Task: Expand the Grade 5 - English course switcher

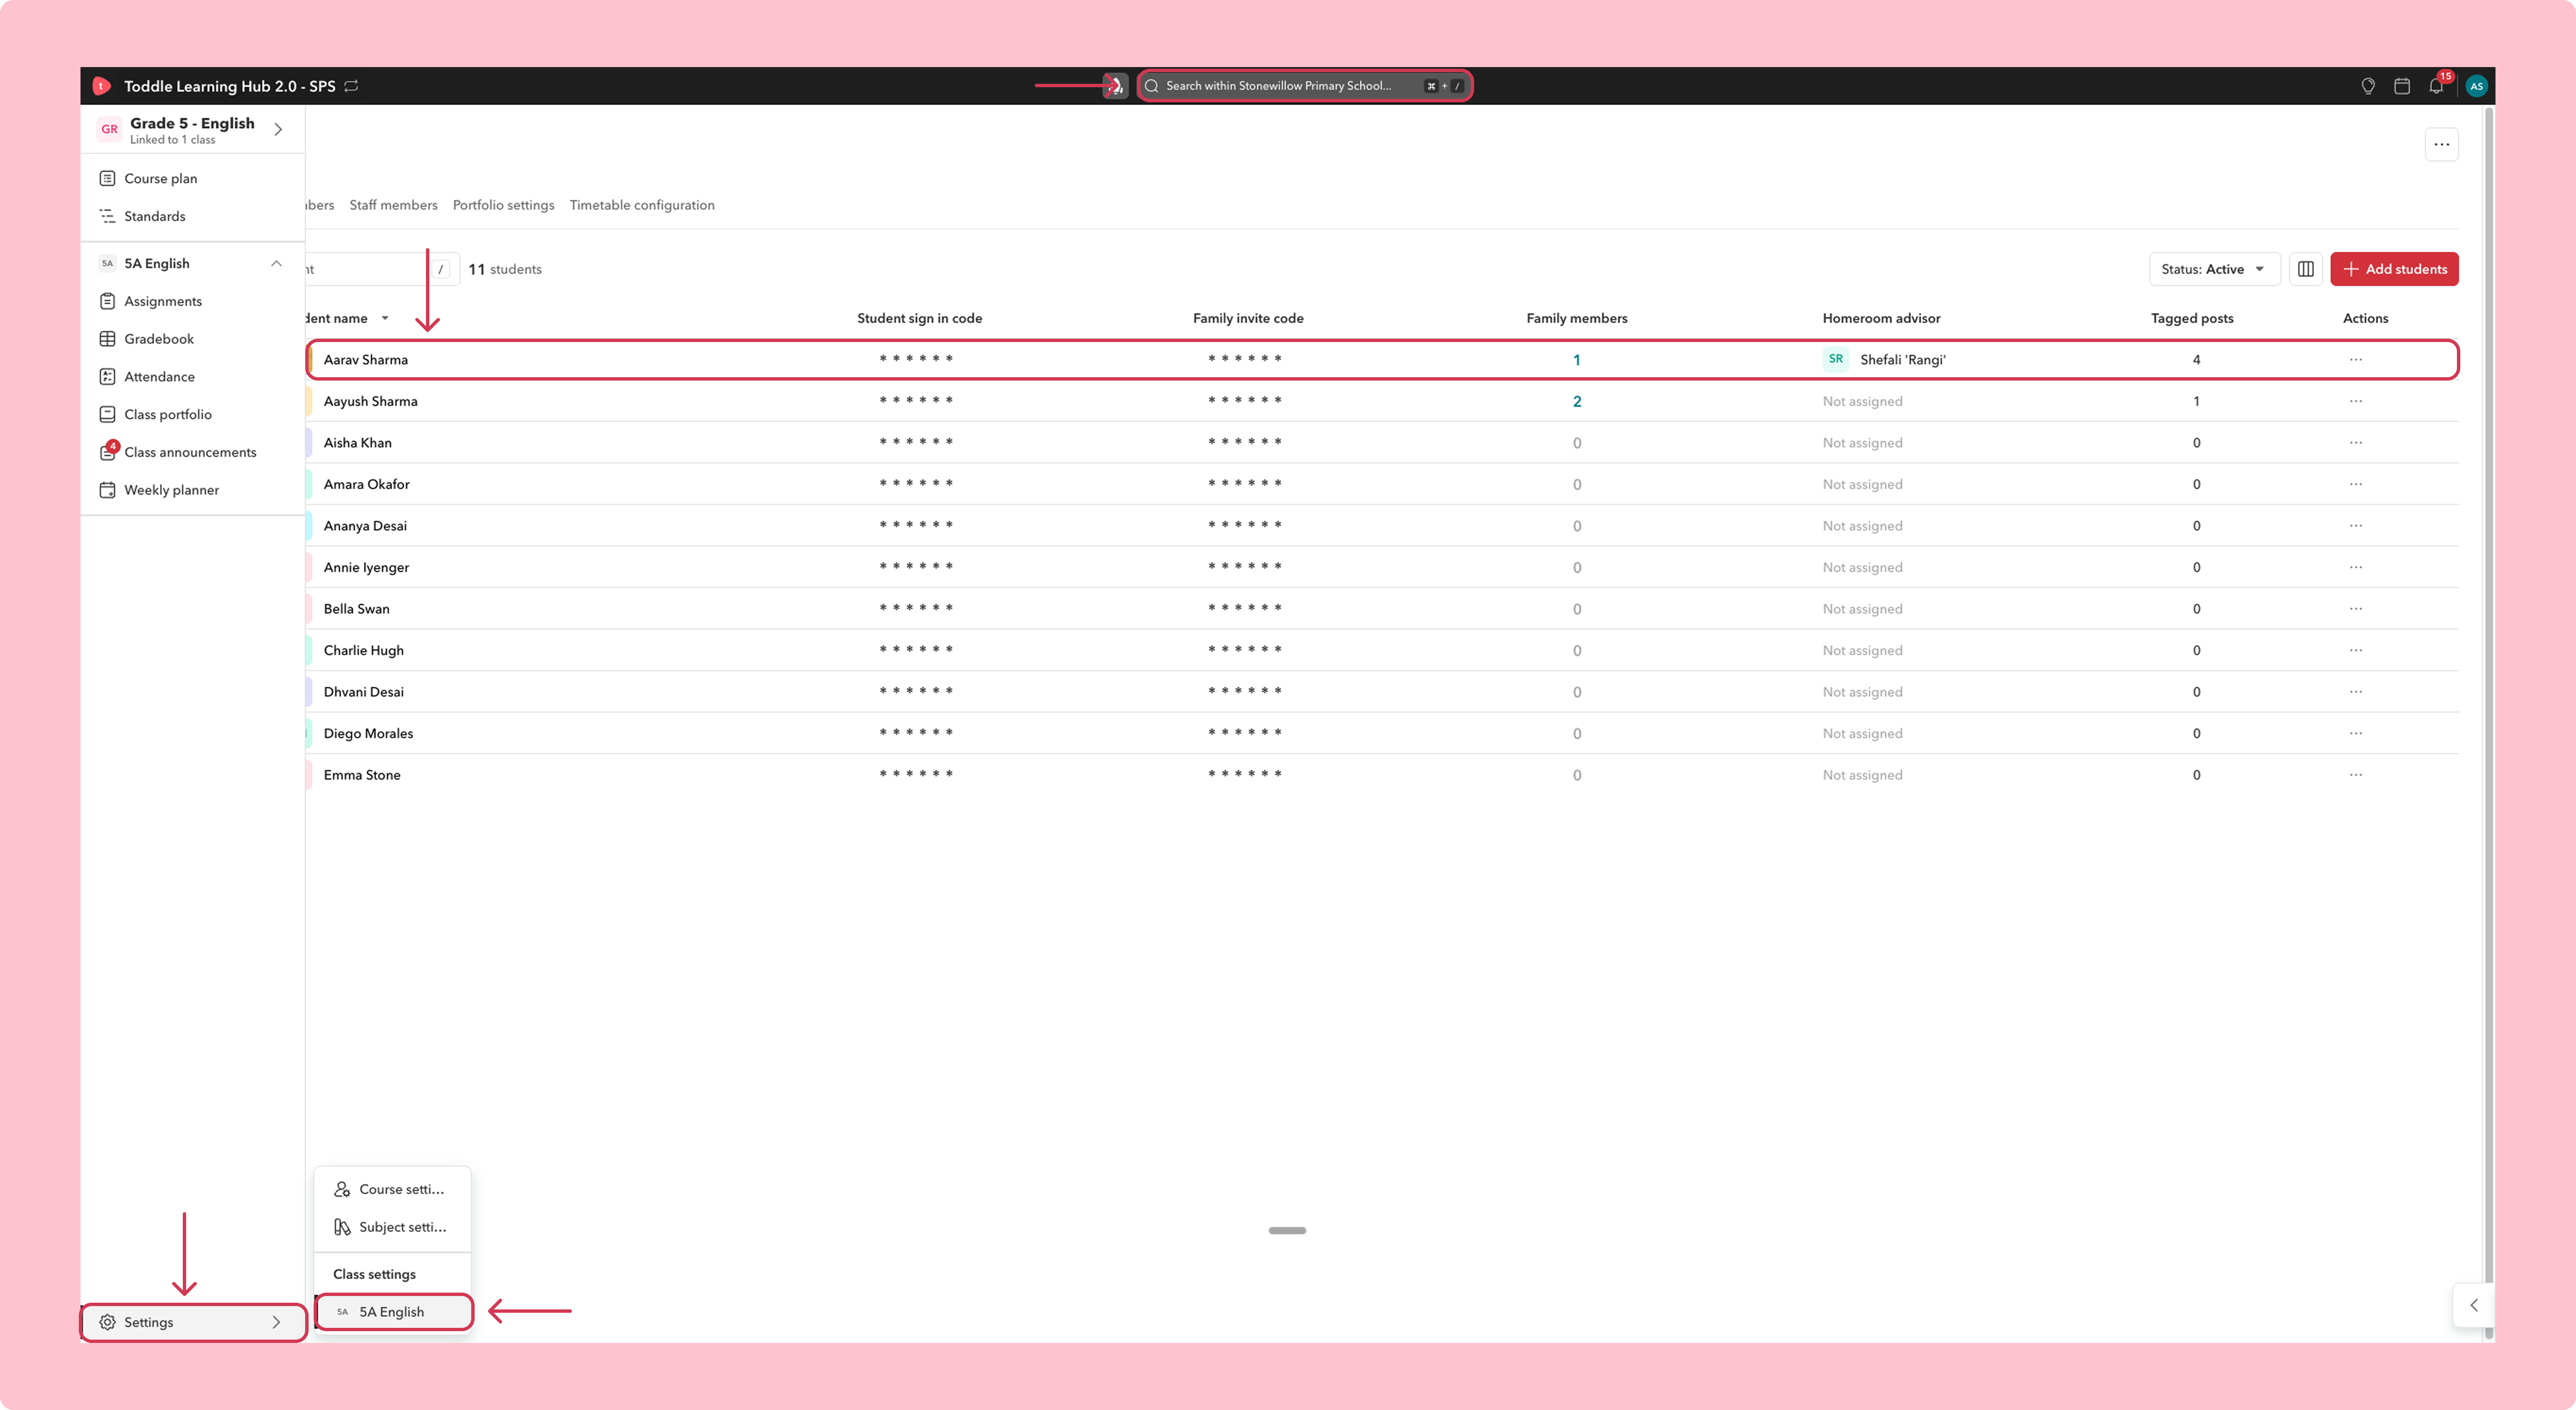Action: coord(278,129)
